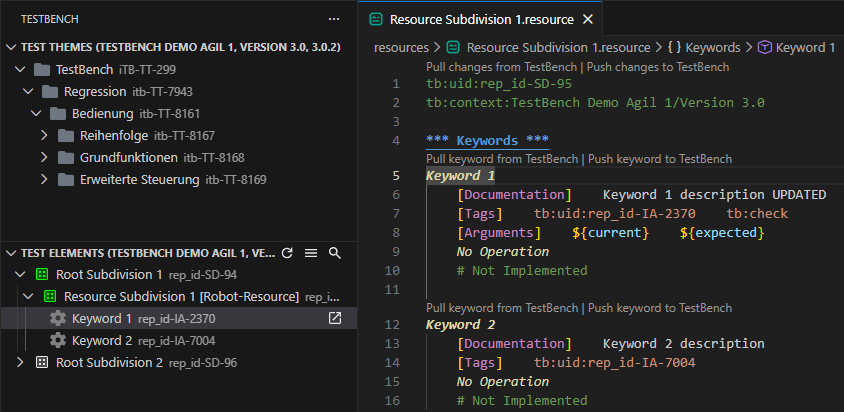844x412 pixels.
Task: Click the '${expected}' variable
Action: 722,233
